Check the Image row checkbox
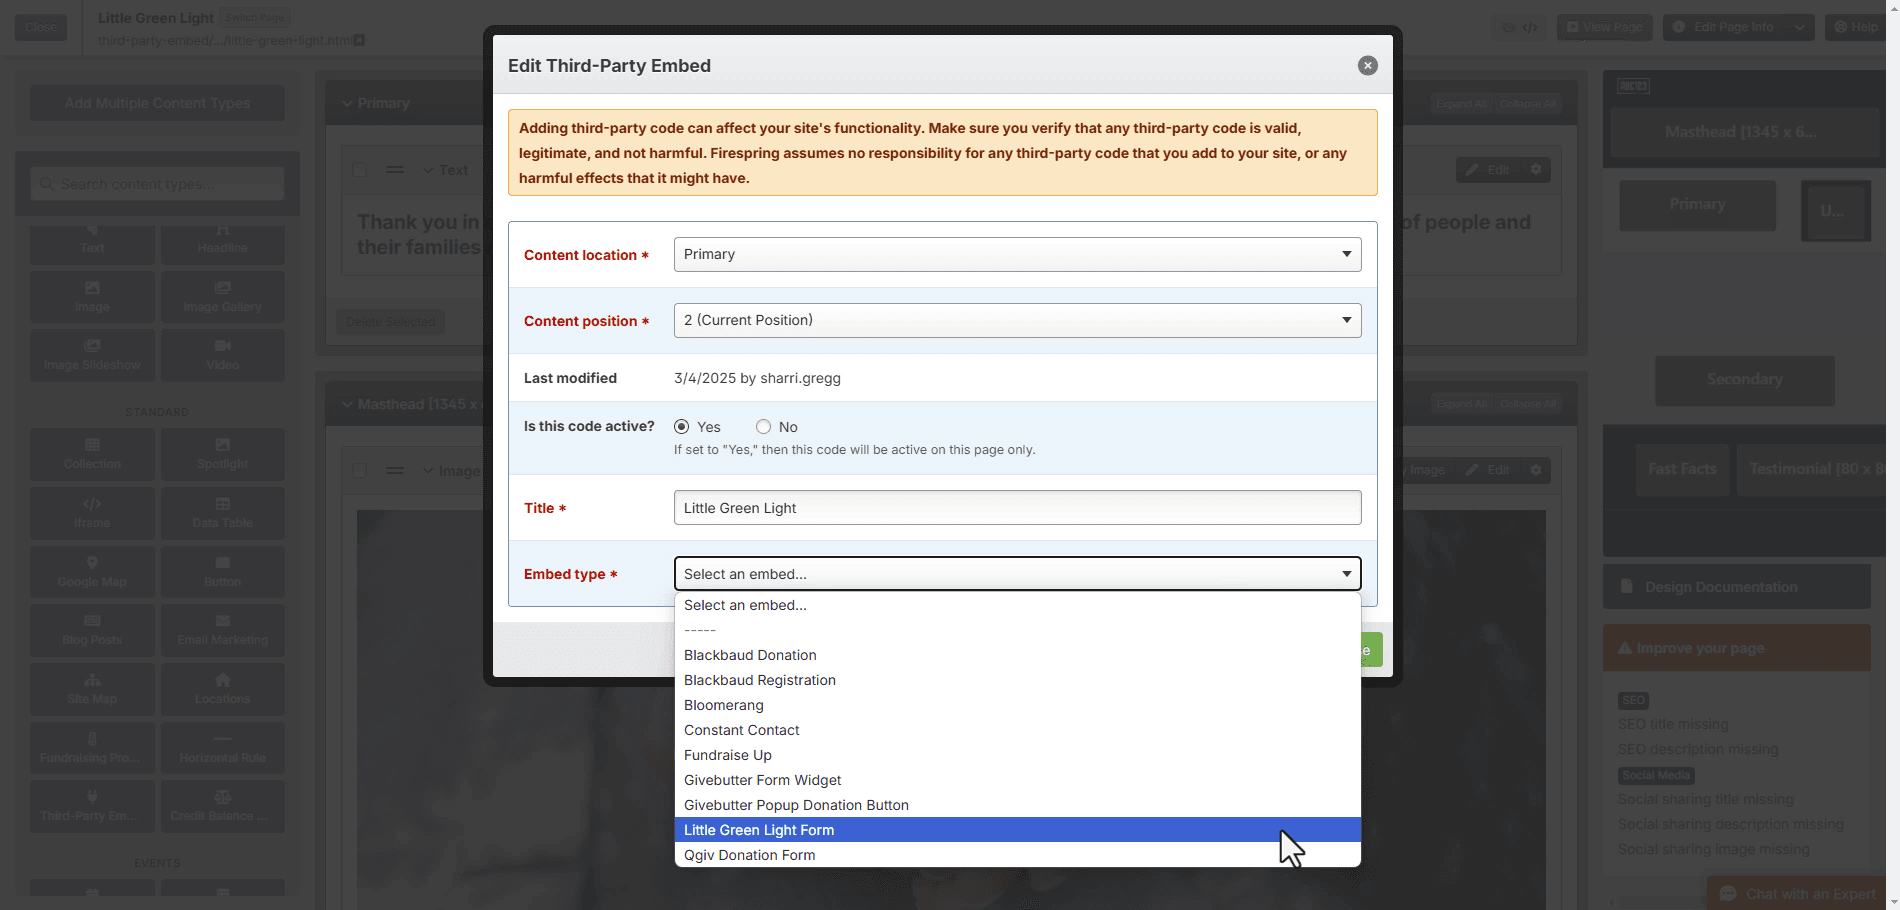This screenshot has height=910, width=1900. (x=360, y=471)
